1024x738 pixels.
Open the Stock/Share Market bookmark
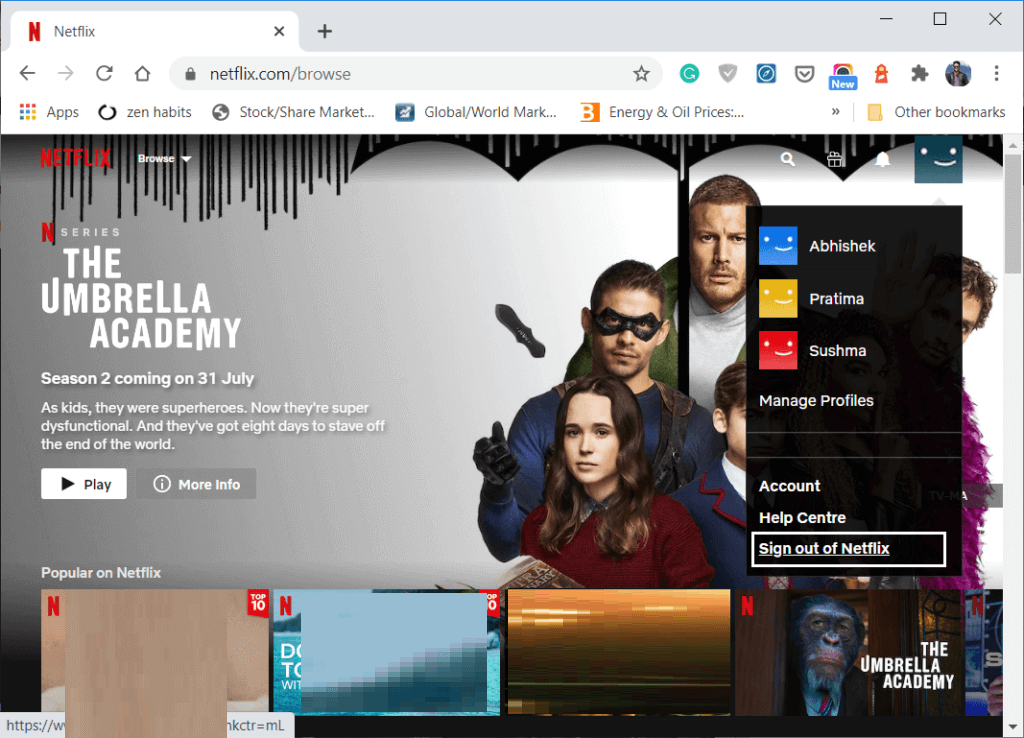point(294,112)
